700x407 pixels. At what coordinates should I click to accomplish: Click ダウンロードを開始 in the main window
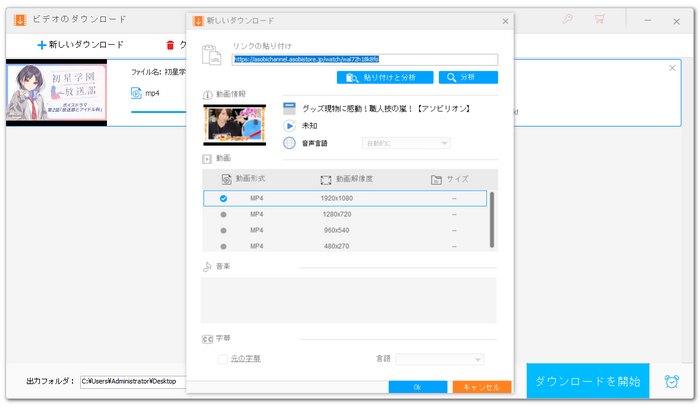tap(588, 381)
